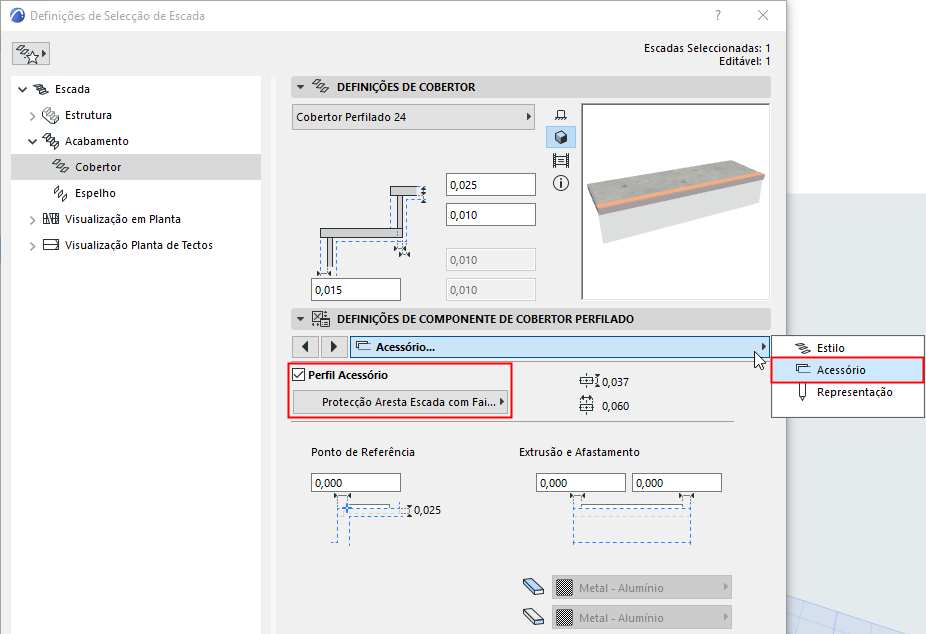Click the lower surface material icon
The image size is (926, 634).
[533, 616]
